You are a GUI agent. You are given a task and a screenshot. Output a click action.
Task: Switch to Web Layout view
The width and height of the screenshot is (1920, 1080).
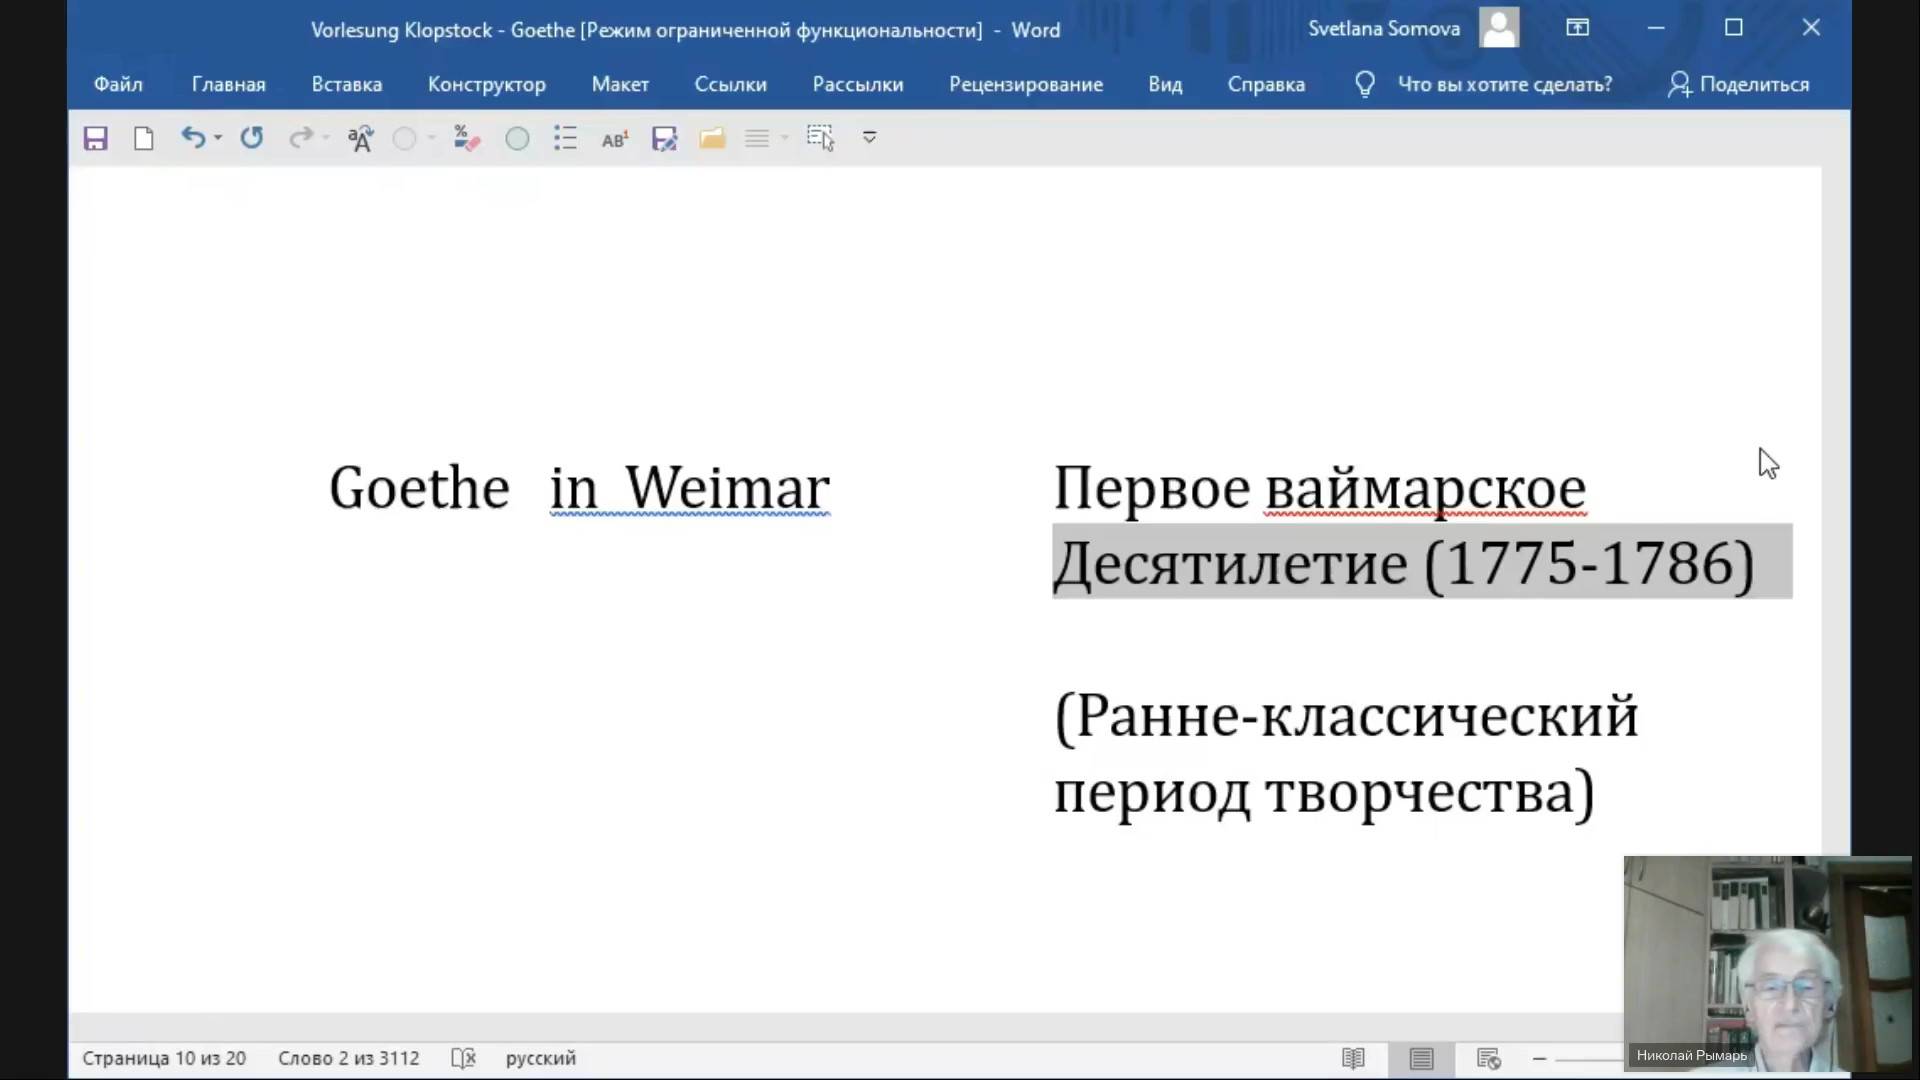pos(1488,1058)
